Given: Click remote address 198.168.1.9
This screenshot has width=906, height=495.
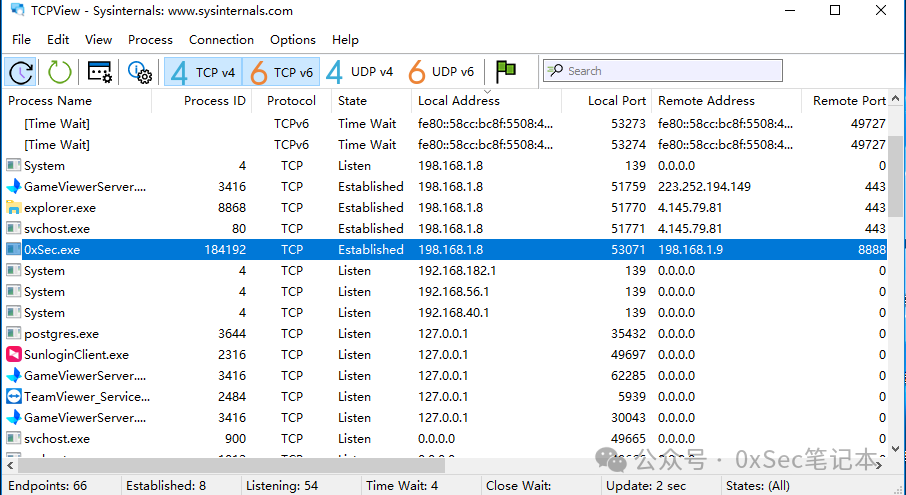Looking at the screenshot, I should pos(690,250).
